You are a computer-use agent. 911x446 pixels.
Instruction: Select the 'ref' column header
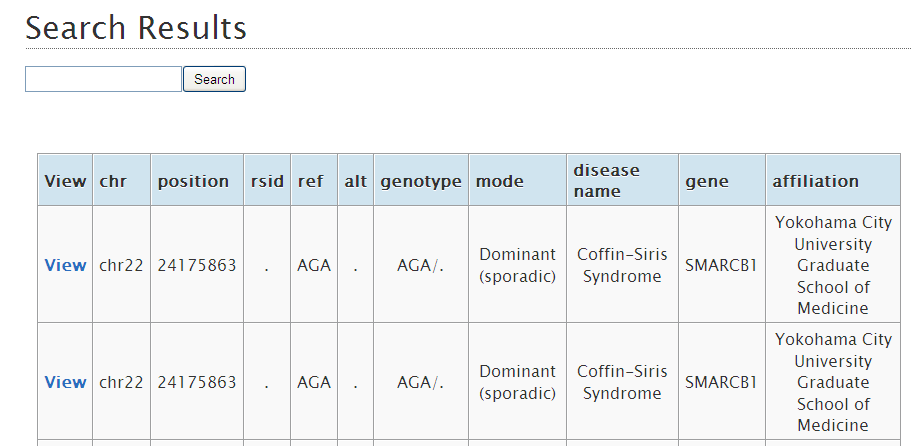314,180
